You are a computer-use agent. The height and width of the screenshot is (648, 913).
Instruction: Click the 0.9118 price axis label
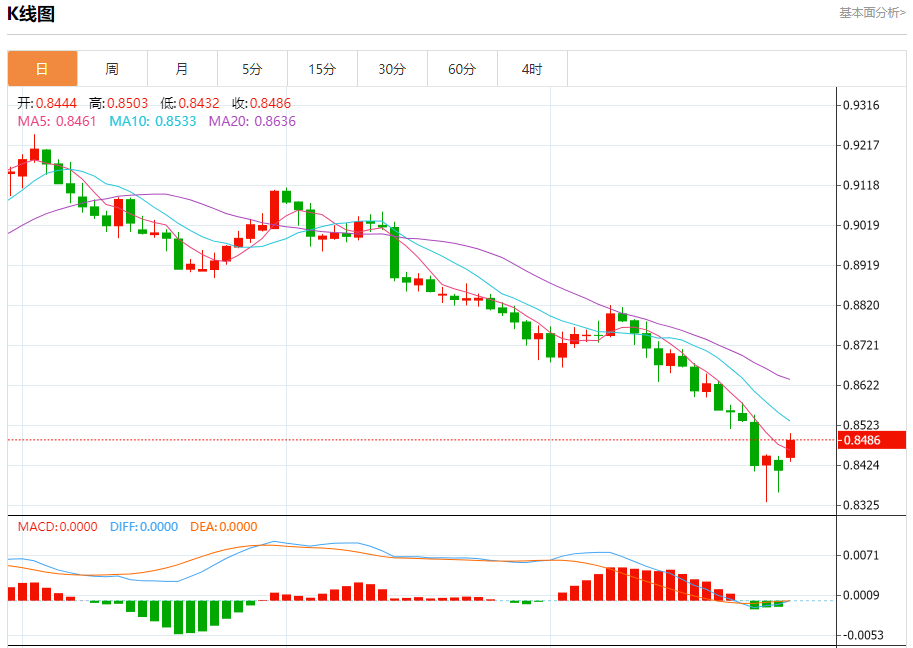coord(861,185)
